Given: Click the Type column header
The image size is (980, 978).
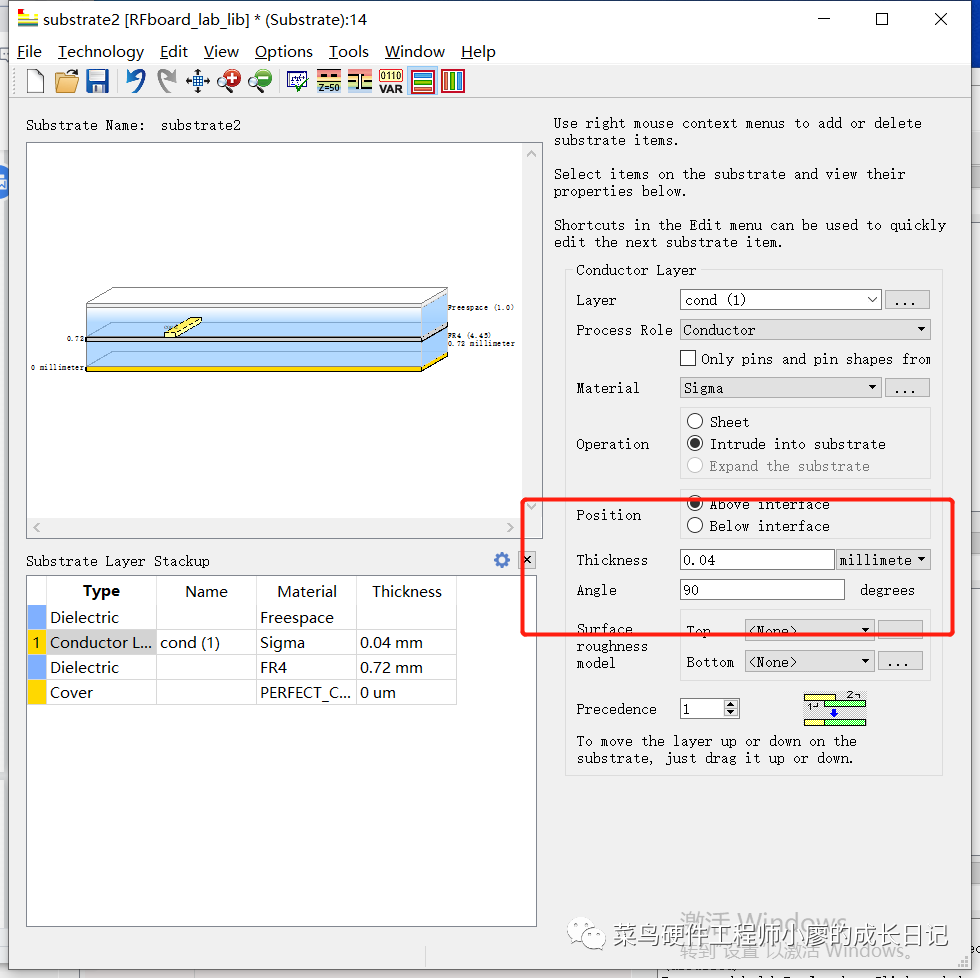Looking at the screenshot, I should (101, 591).
